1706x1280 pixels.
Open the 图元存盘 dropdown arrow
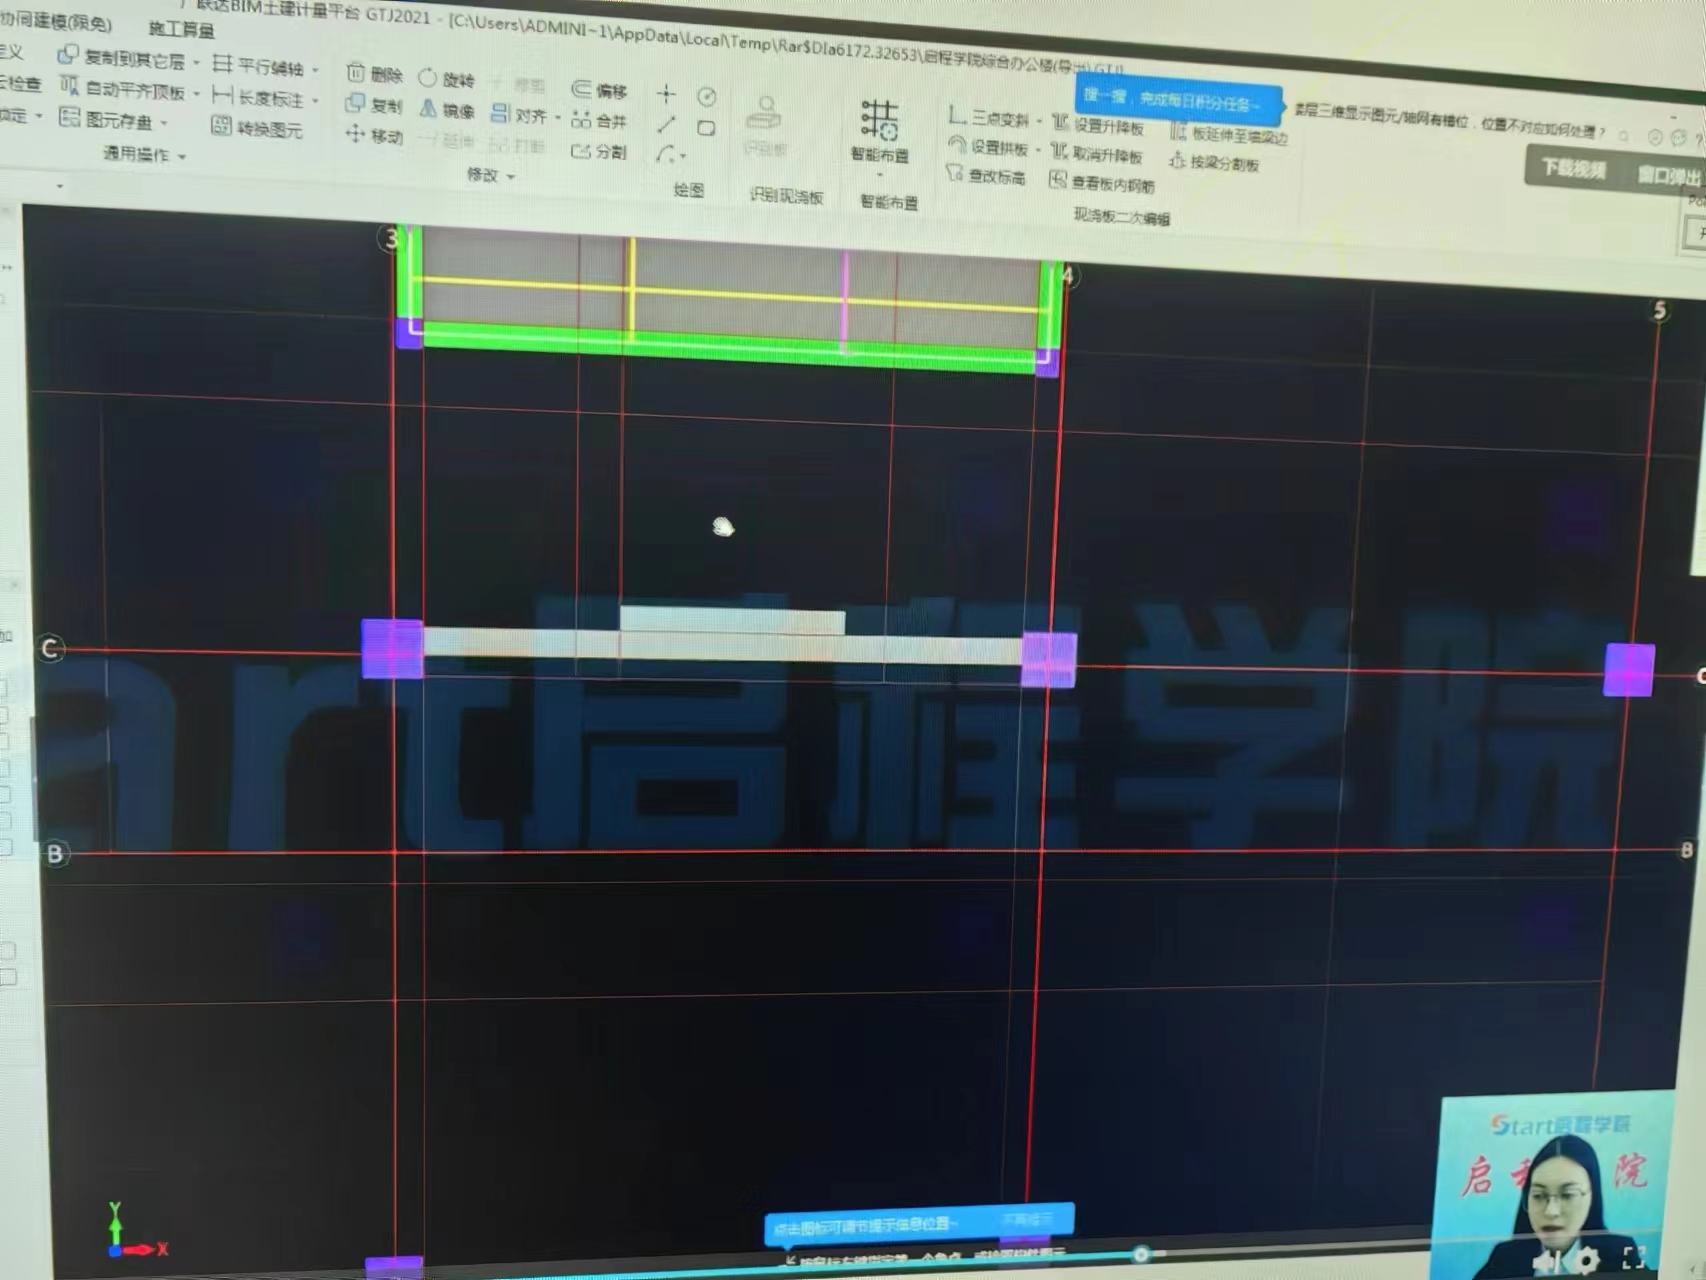(164, 123)
